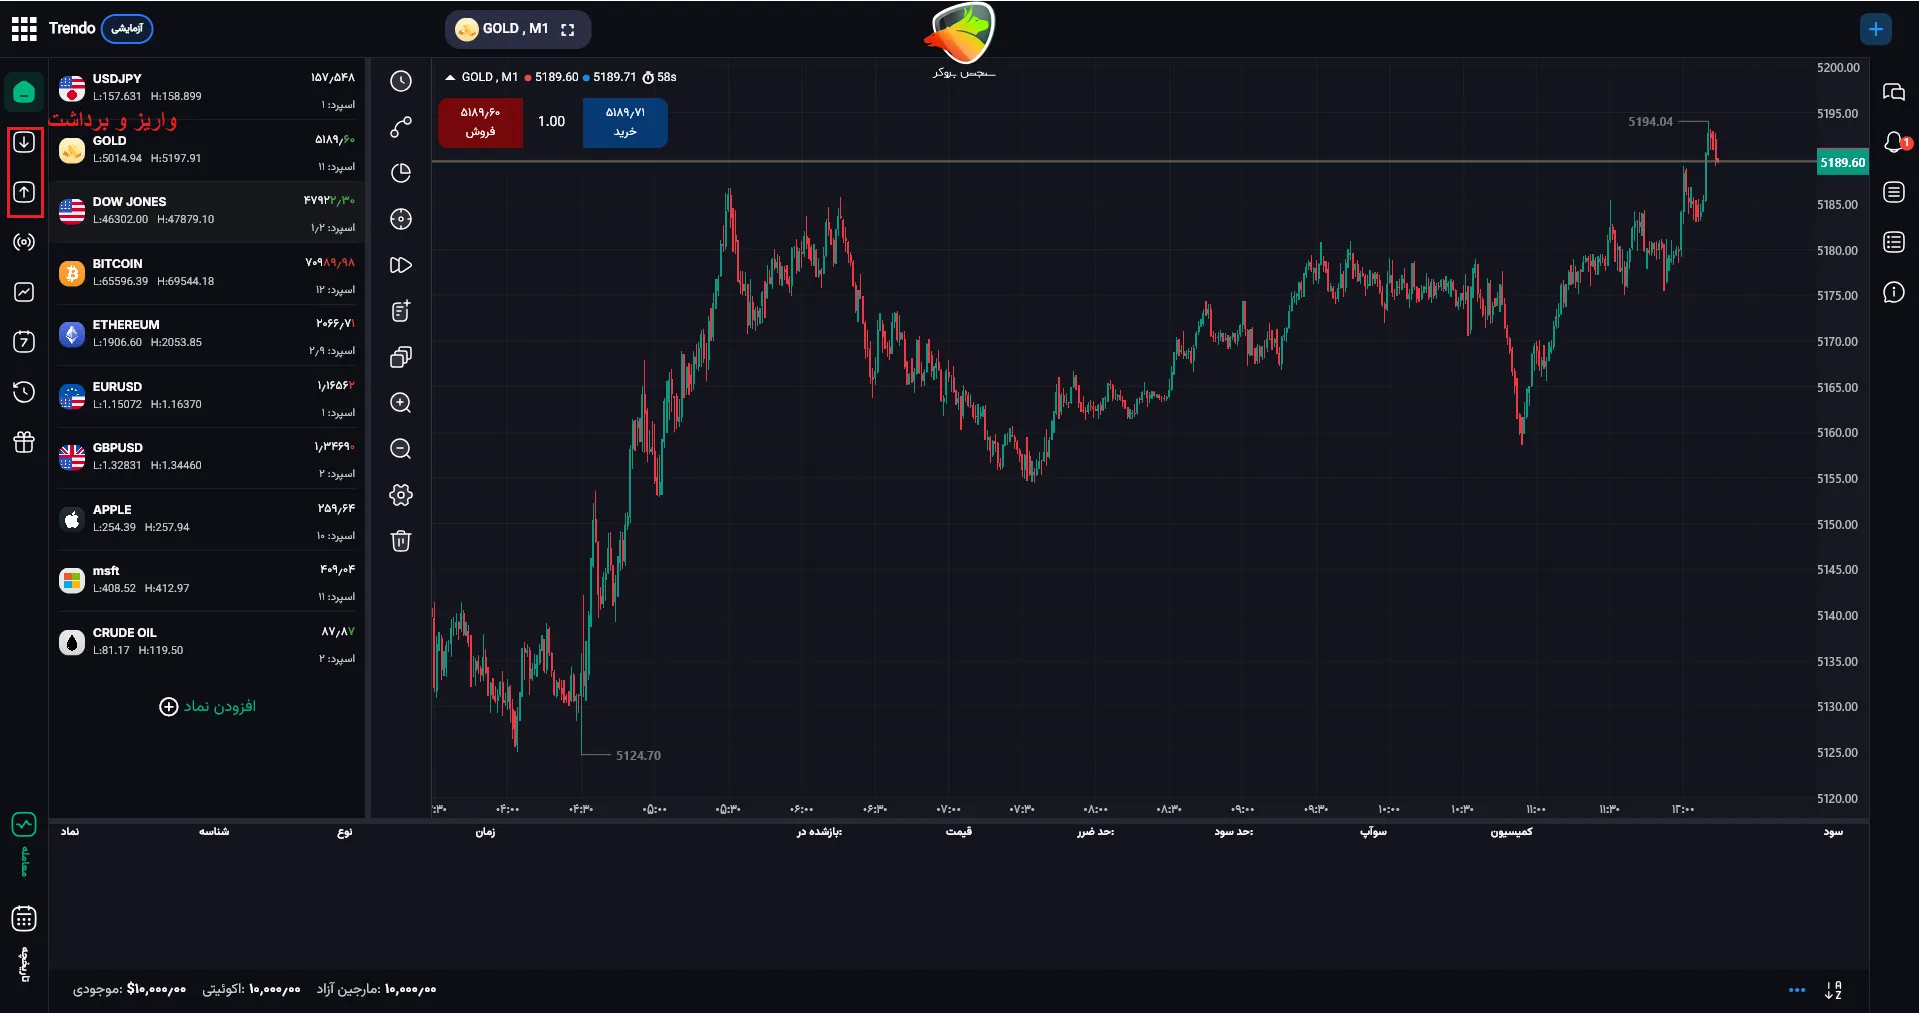Open the timeframe clock icon in chart toolbar
Screen dimensions: 1919x1013
[401, 81]
